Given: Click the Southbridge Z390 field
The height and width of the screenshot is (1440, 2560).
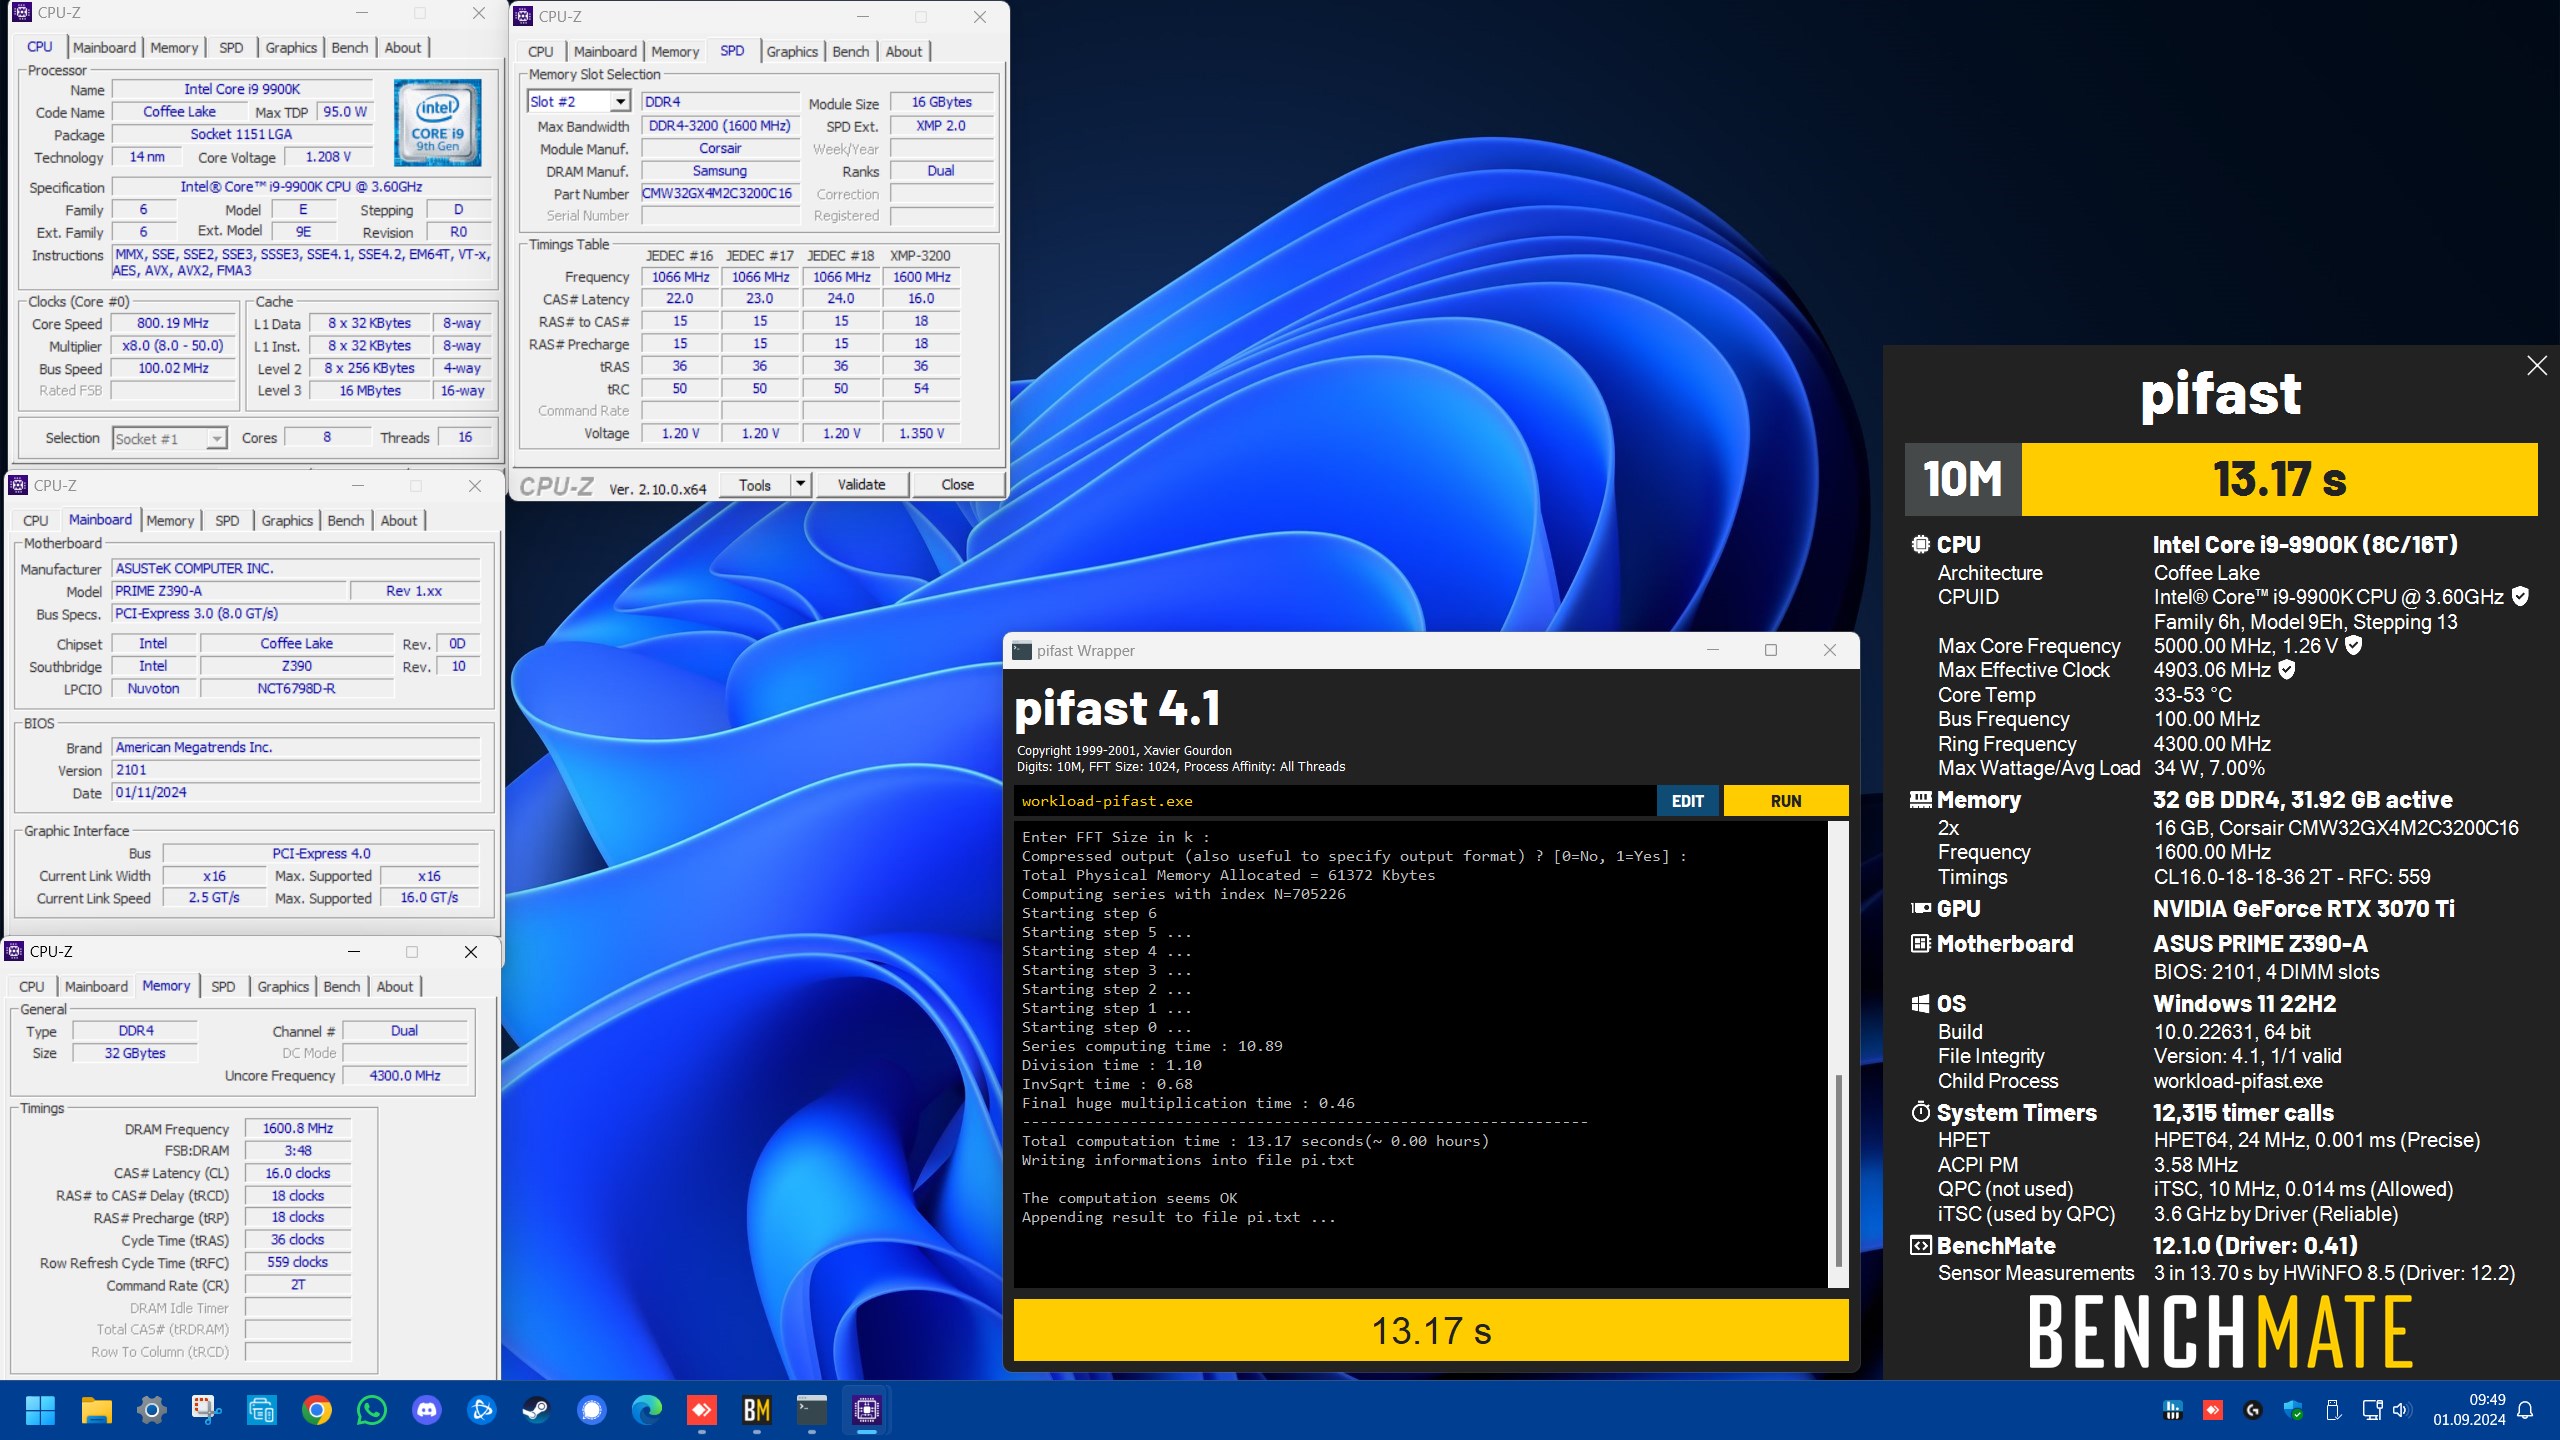Looking at the screenshot, I should (x=296, y=666).
